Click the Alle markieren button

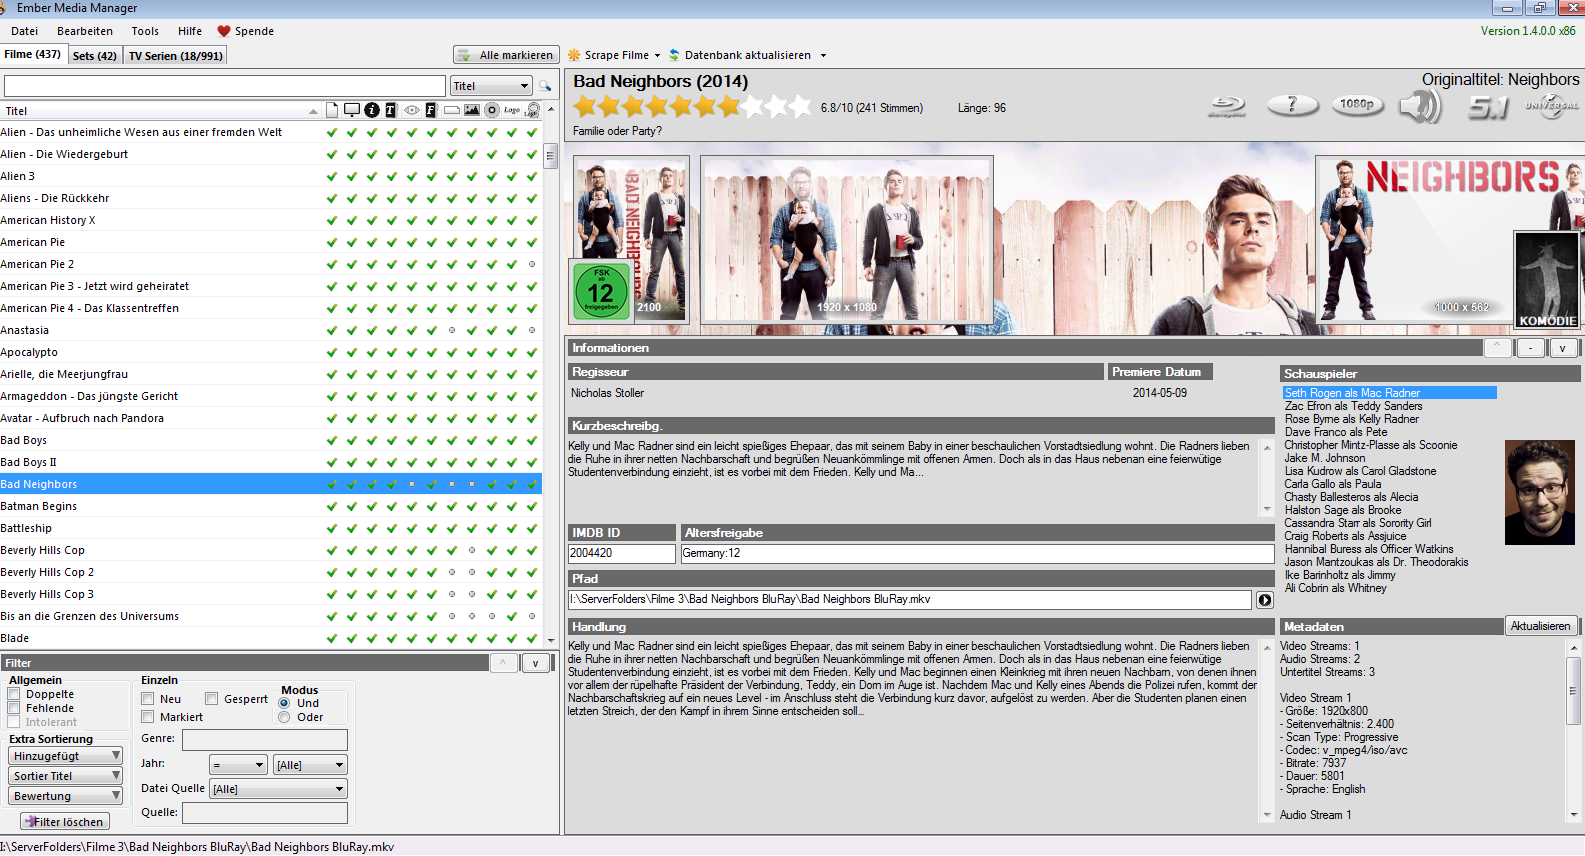coord(505,55)
